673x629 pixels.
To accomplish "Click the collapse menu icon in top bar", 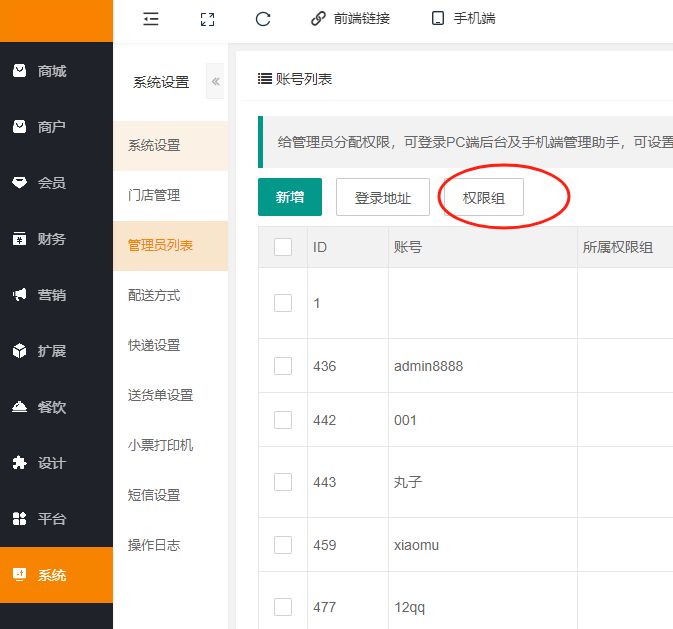I will point(151,19).
